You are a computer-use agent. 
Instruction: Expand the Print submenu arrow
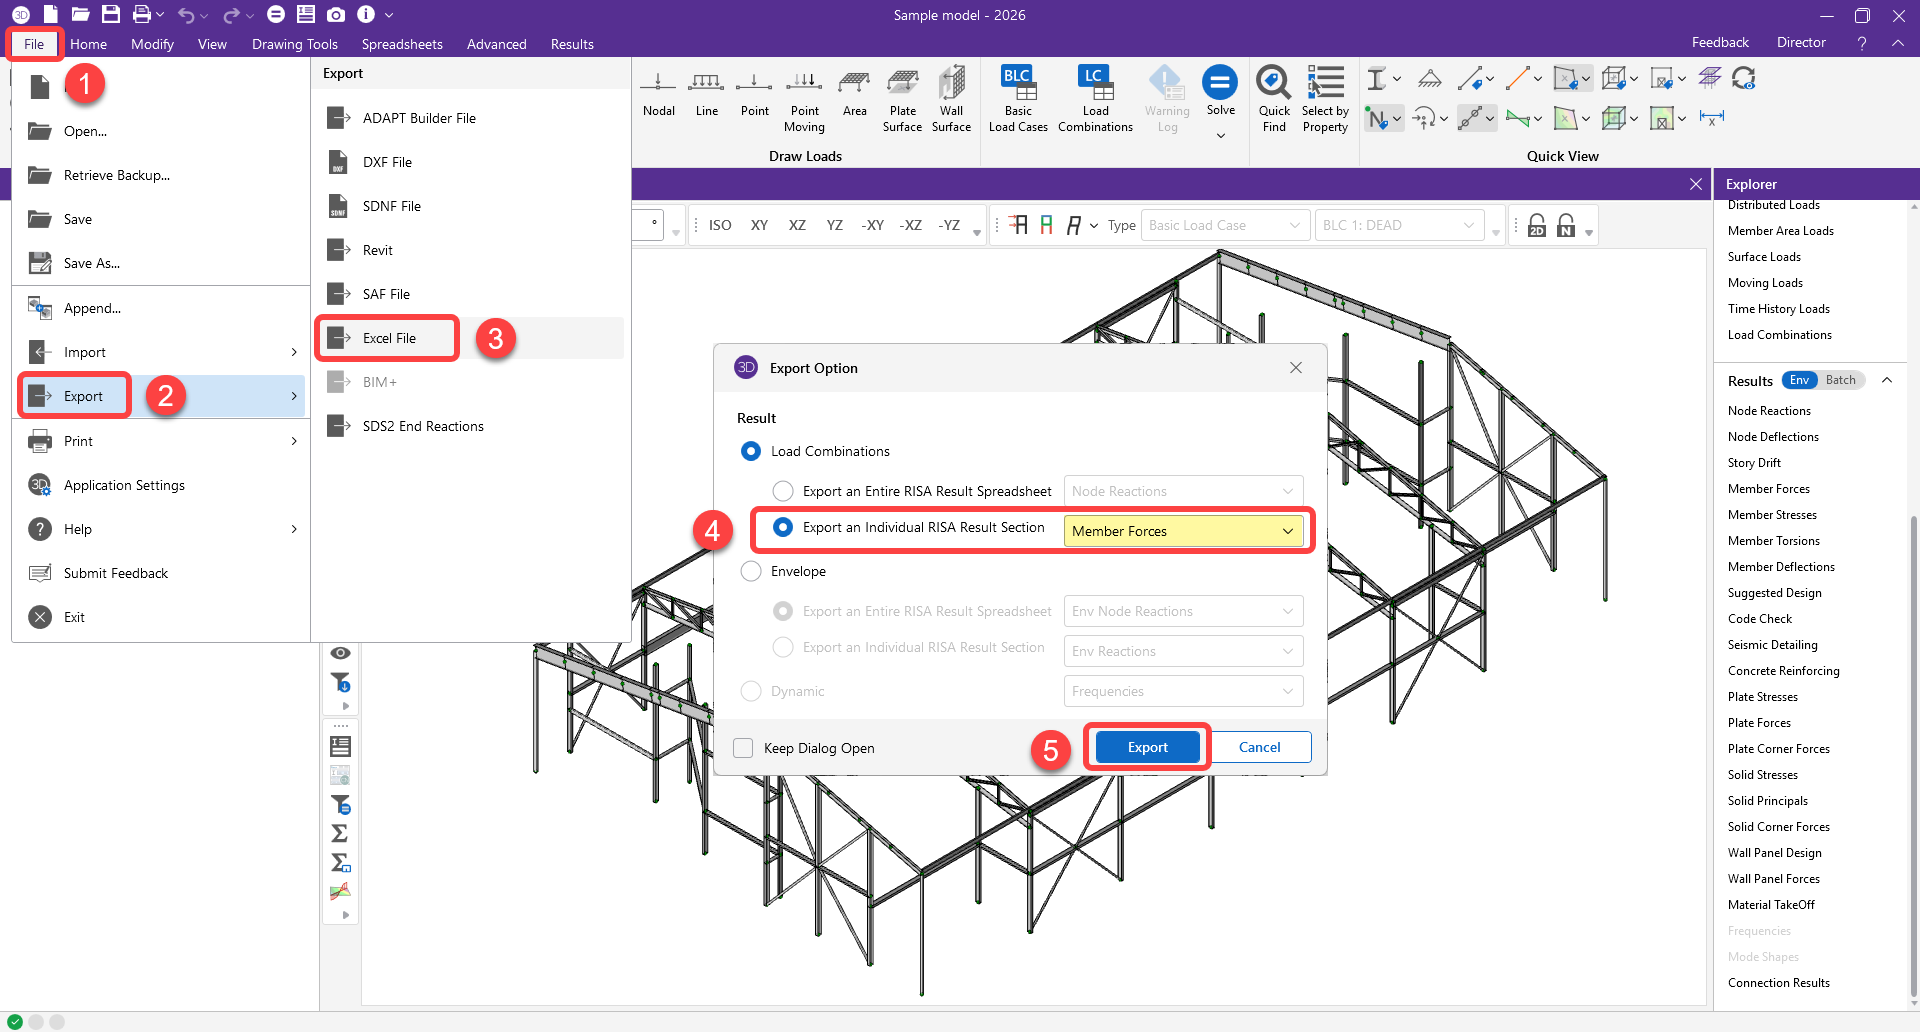(294, 441)
